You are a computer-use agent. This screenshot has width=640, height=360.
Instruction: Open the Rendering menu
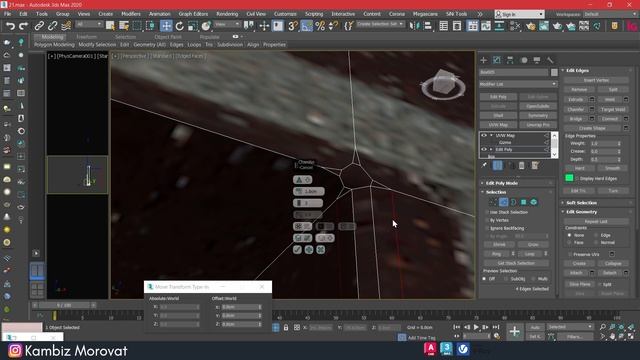pos(227,14)
